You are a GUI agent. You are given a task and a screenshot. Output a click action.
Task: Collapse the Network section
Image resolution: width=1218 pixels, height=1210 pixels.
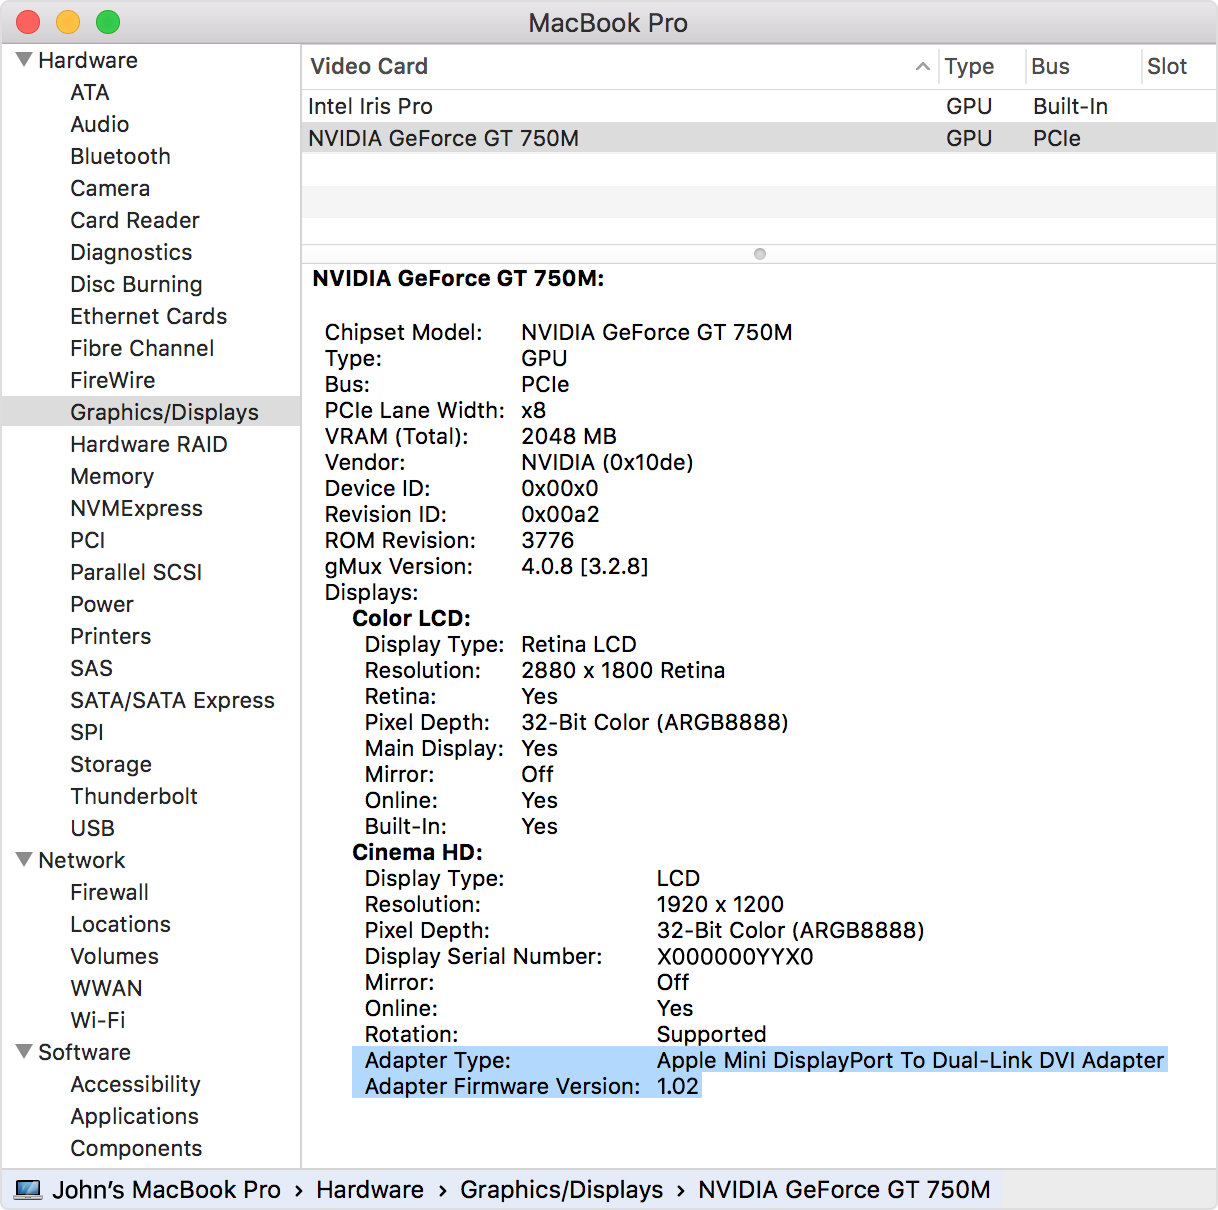click(22, 860)
